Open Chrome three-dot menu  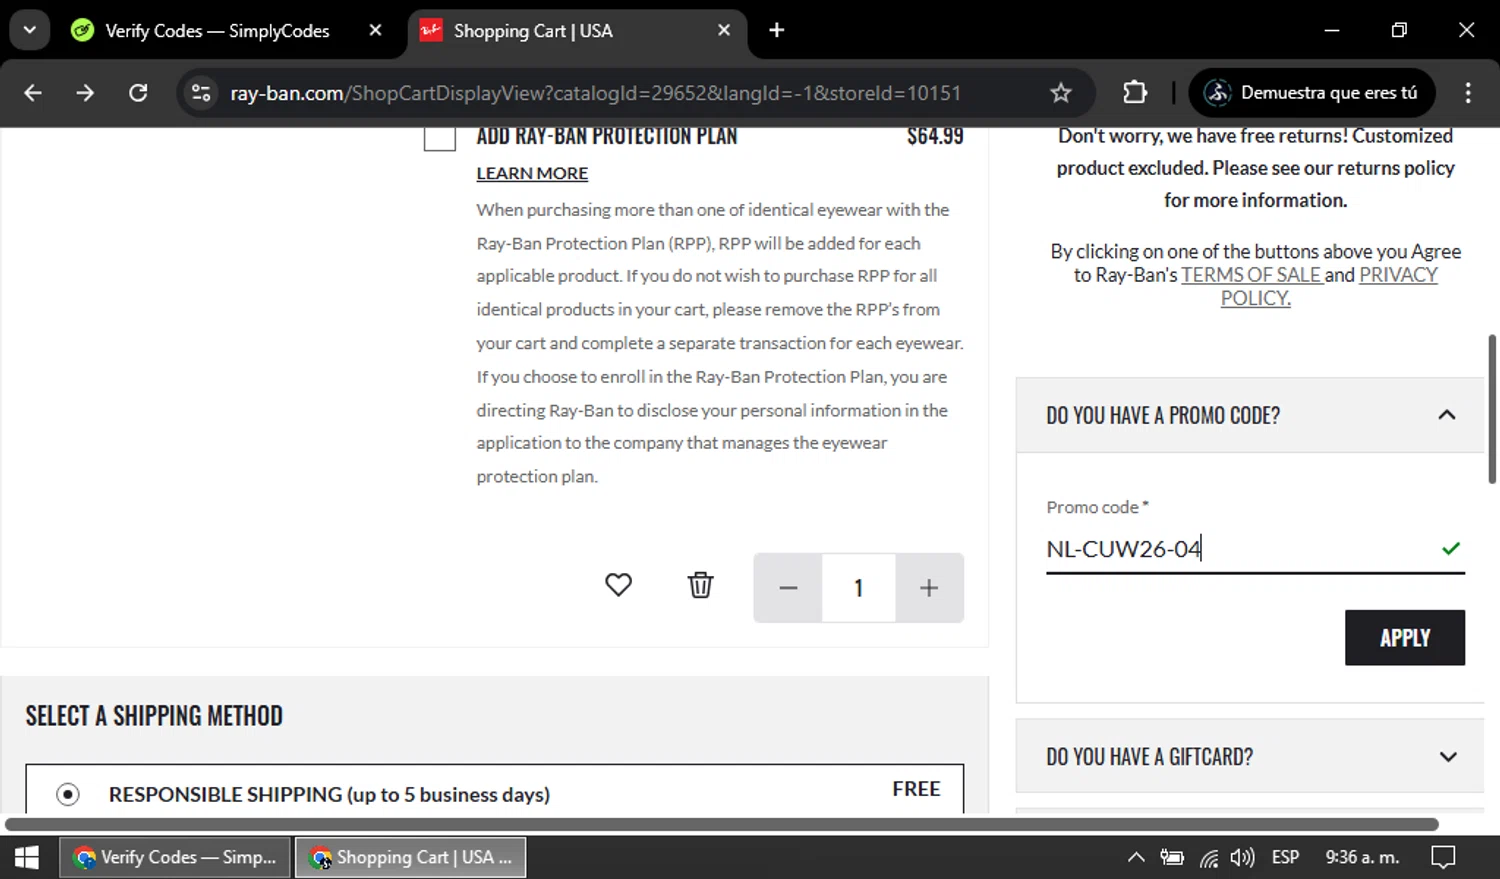(x=1467, y=93)
